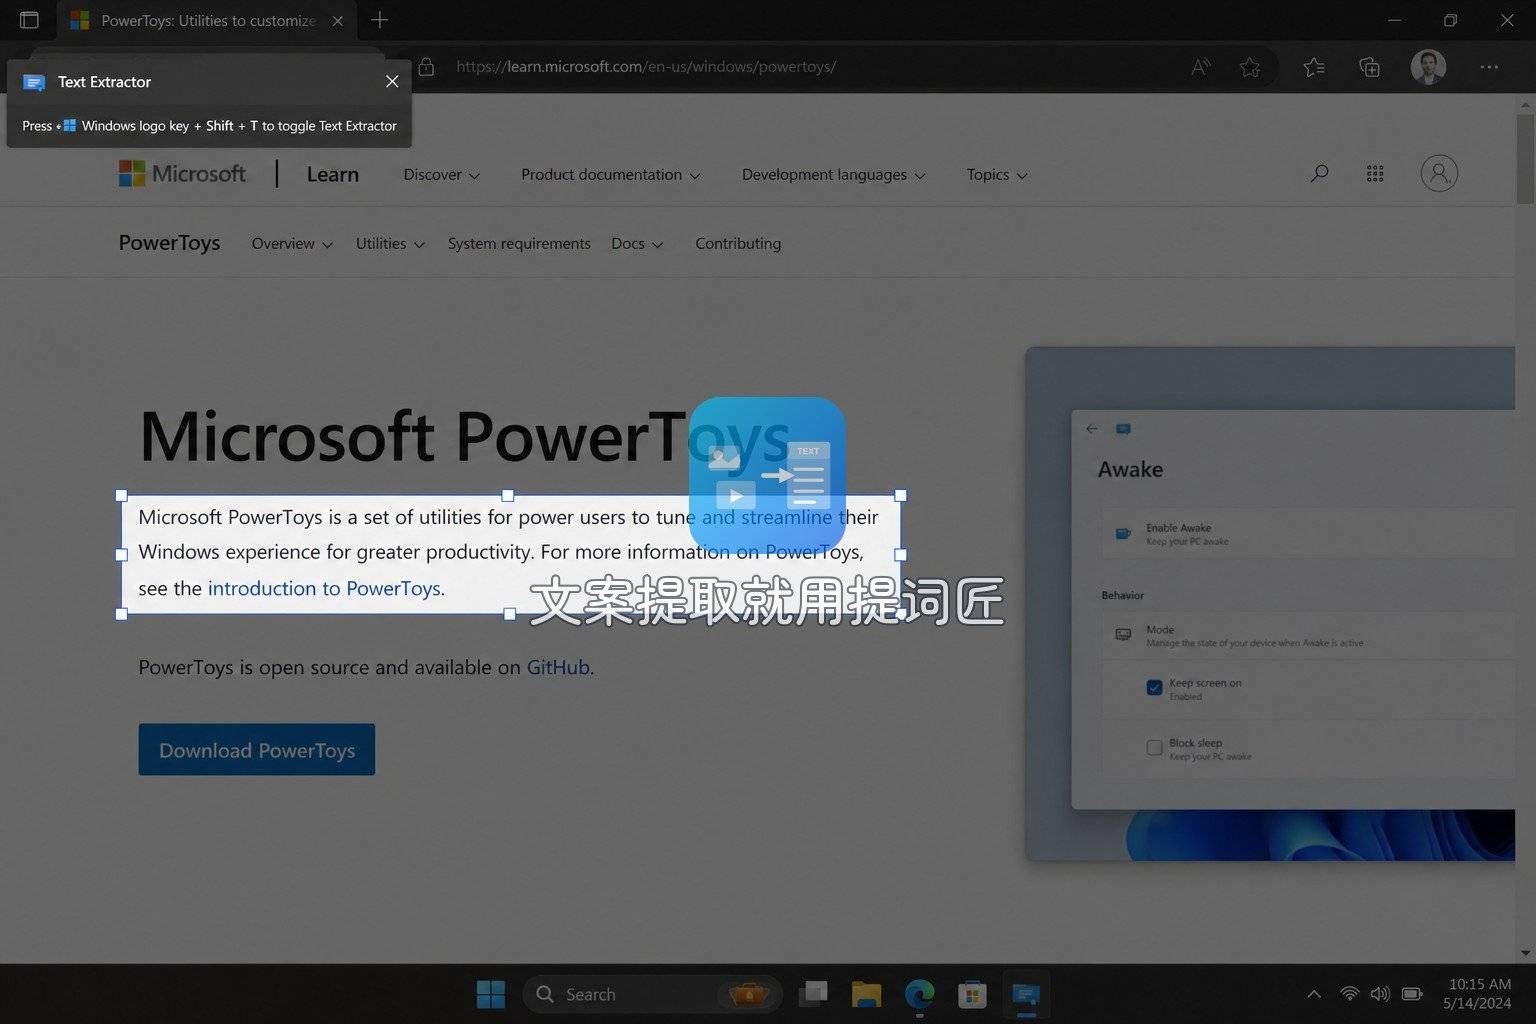This screenshot has width=1536, height=1024.
Task: Click the learn.microsoft.com URL field
Action: pyautogui.click(x=646, y=67)
